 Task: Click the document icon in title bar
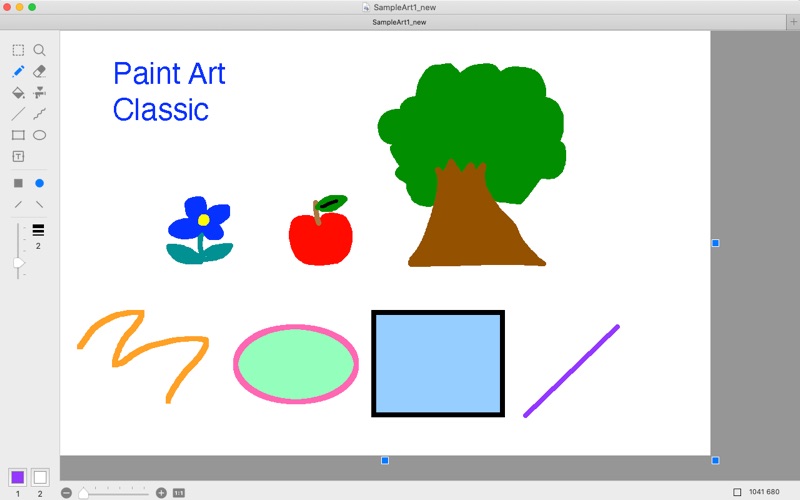click(366, 7)
